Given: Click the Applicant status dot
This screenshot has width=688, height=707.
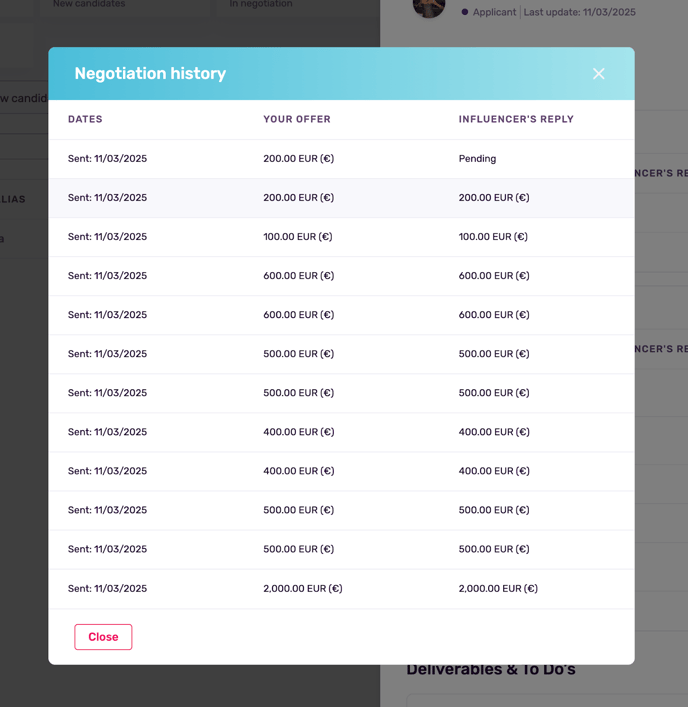Looking at the screenshot, I should [465, 12].
